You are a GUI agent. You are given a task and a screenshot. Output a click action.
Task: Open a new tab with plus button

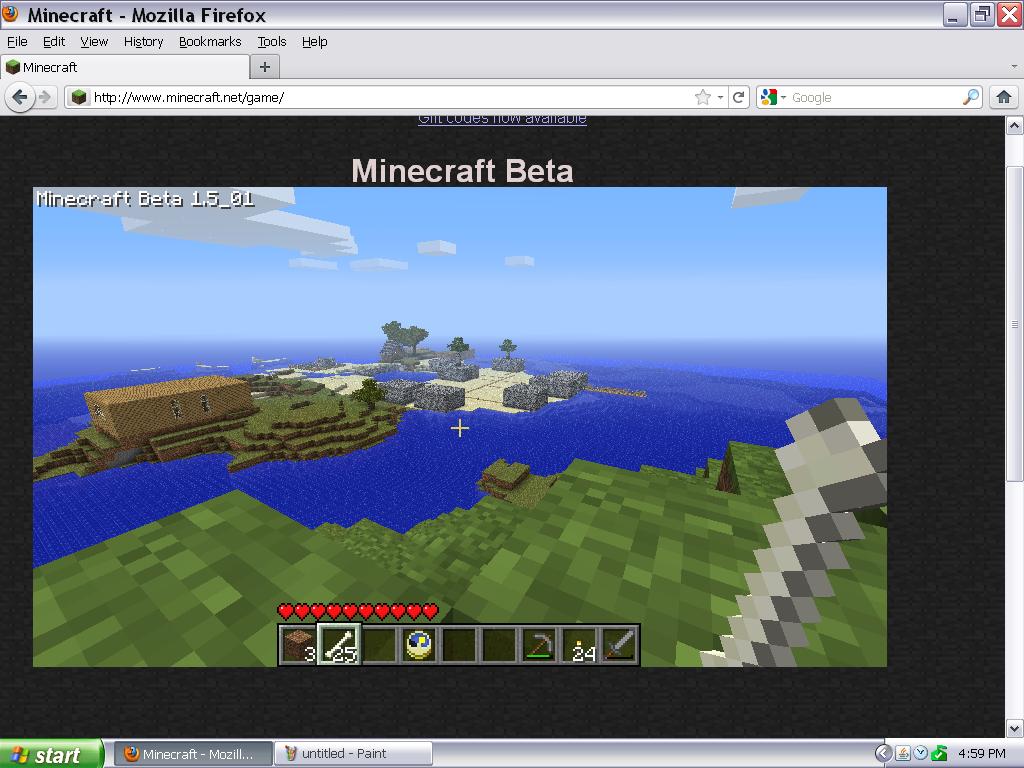[264, 67]
